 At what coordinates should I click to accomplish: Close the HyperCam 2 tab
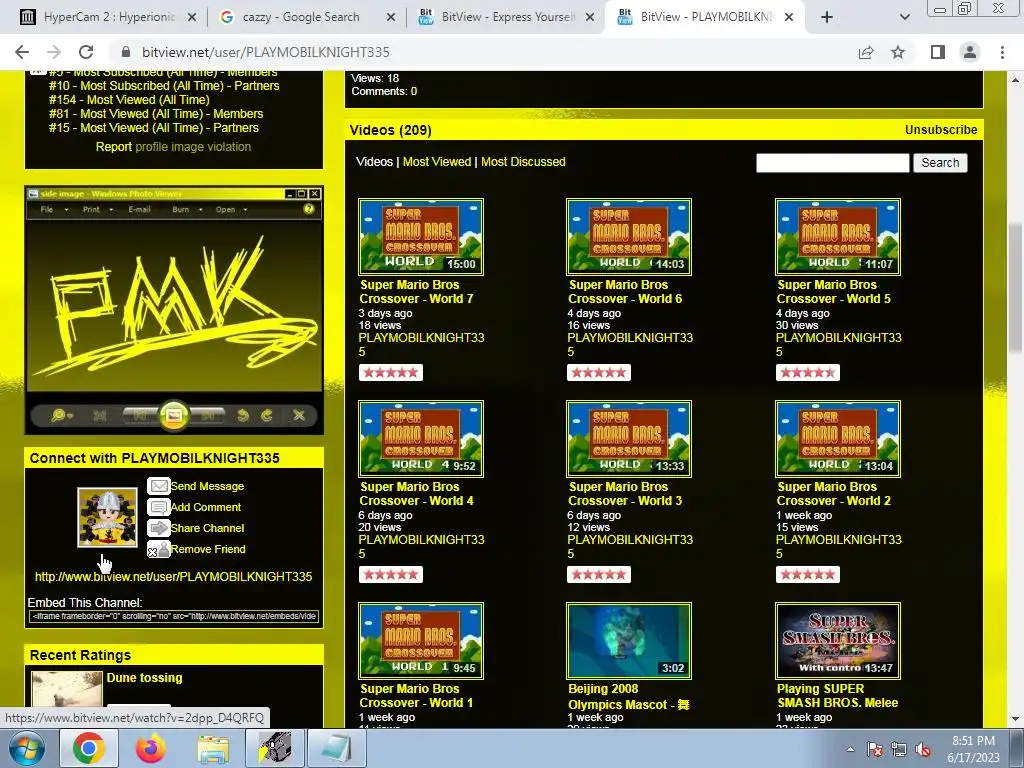pos(191,17)
